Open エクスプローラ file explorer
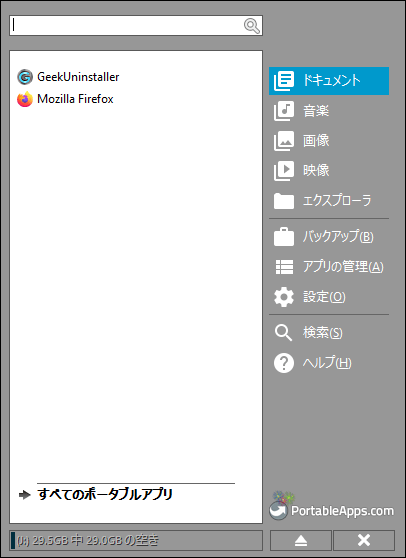This screenshot has height=558, width=406. (329, 201)
